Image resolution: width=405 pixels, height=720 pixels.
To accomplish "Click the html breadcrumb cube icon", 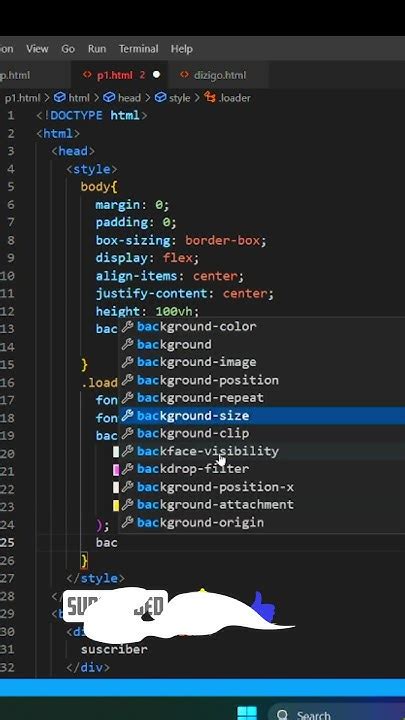I will [x=60, y=97].
